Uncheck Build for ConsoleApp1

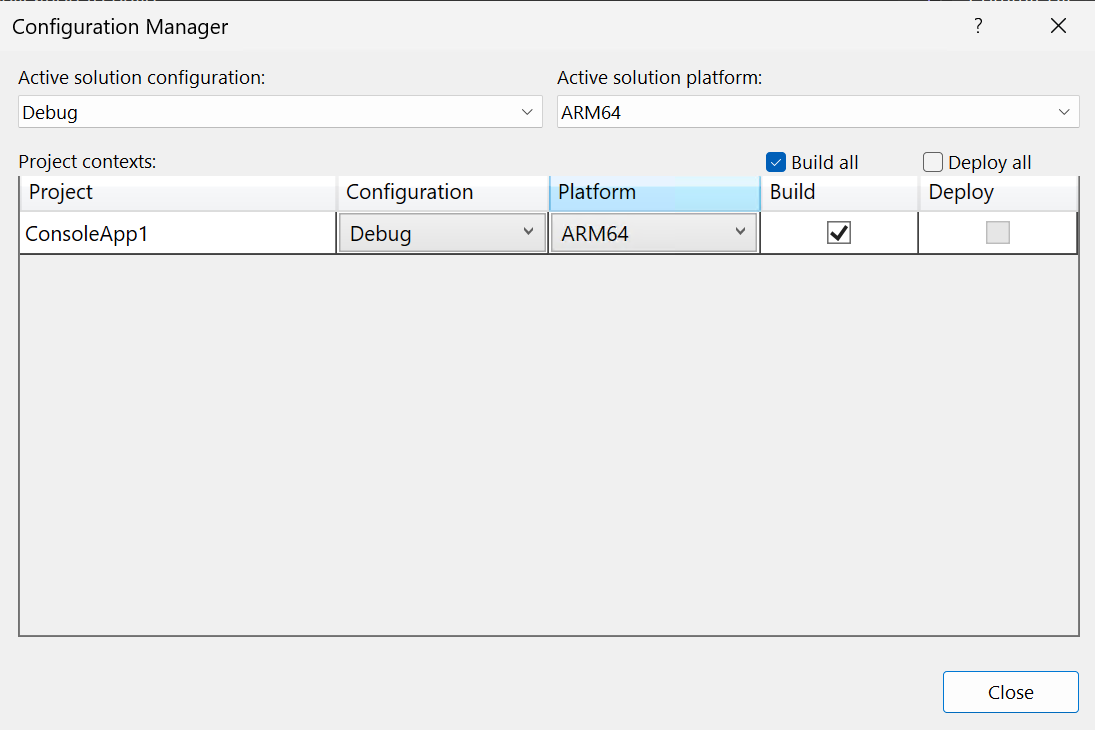[839, 233]
